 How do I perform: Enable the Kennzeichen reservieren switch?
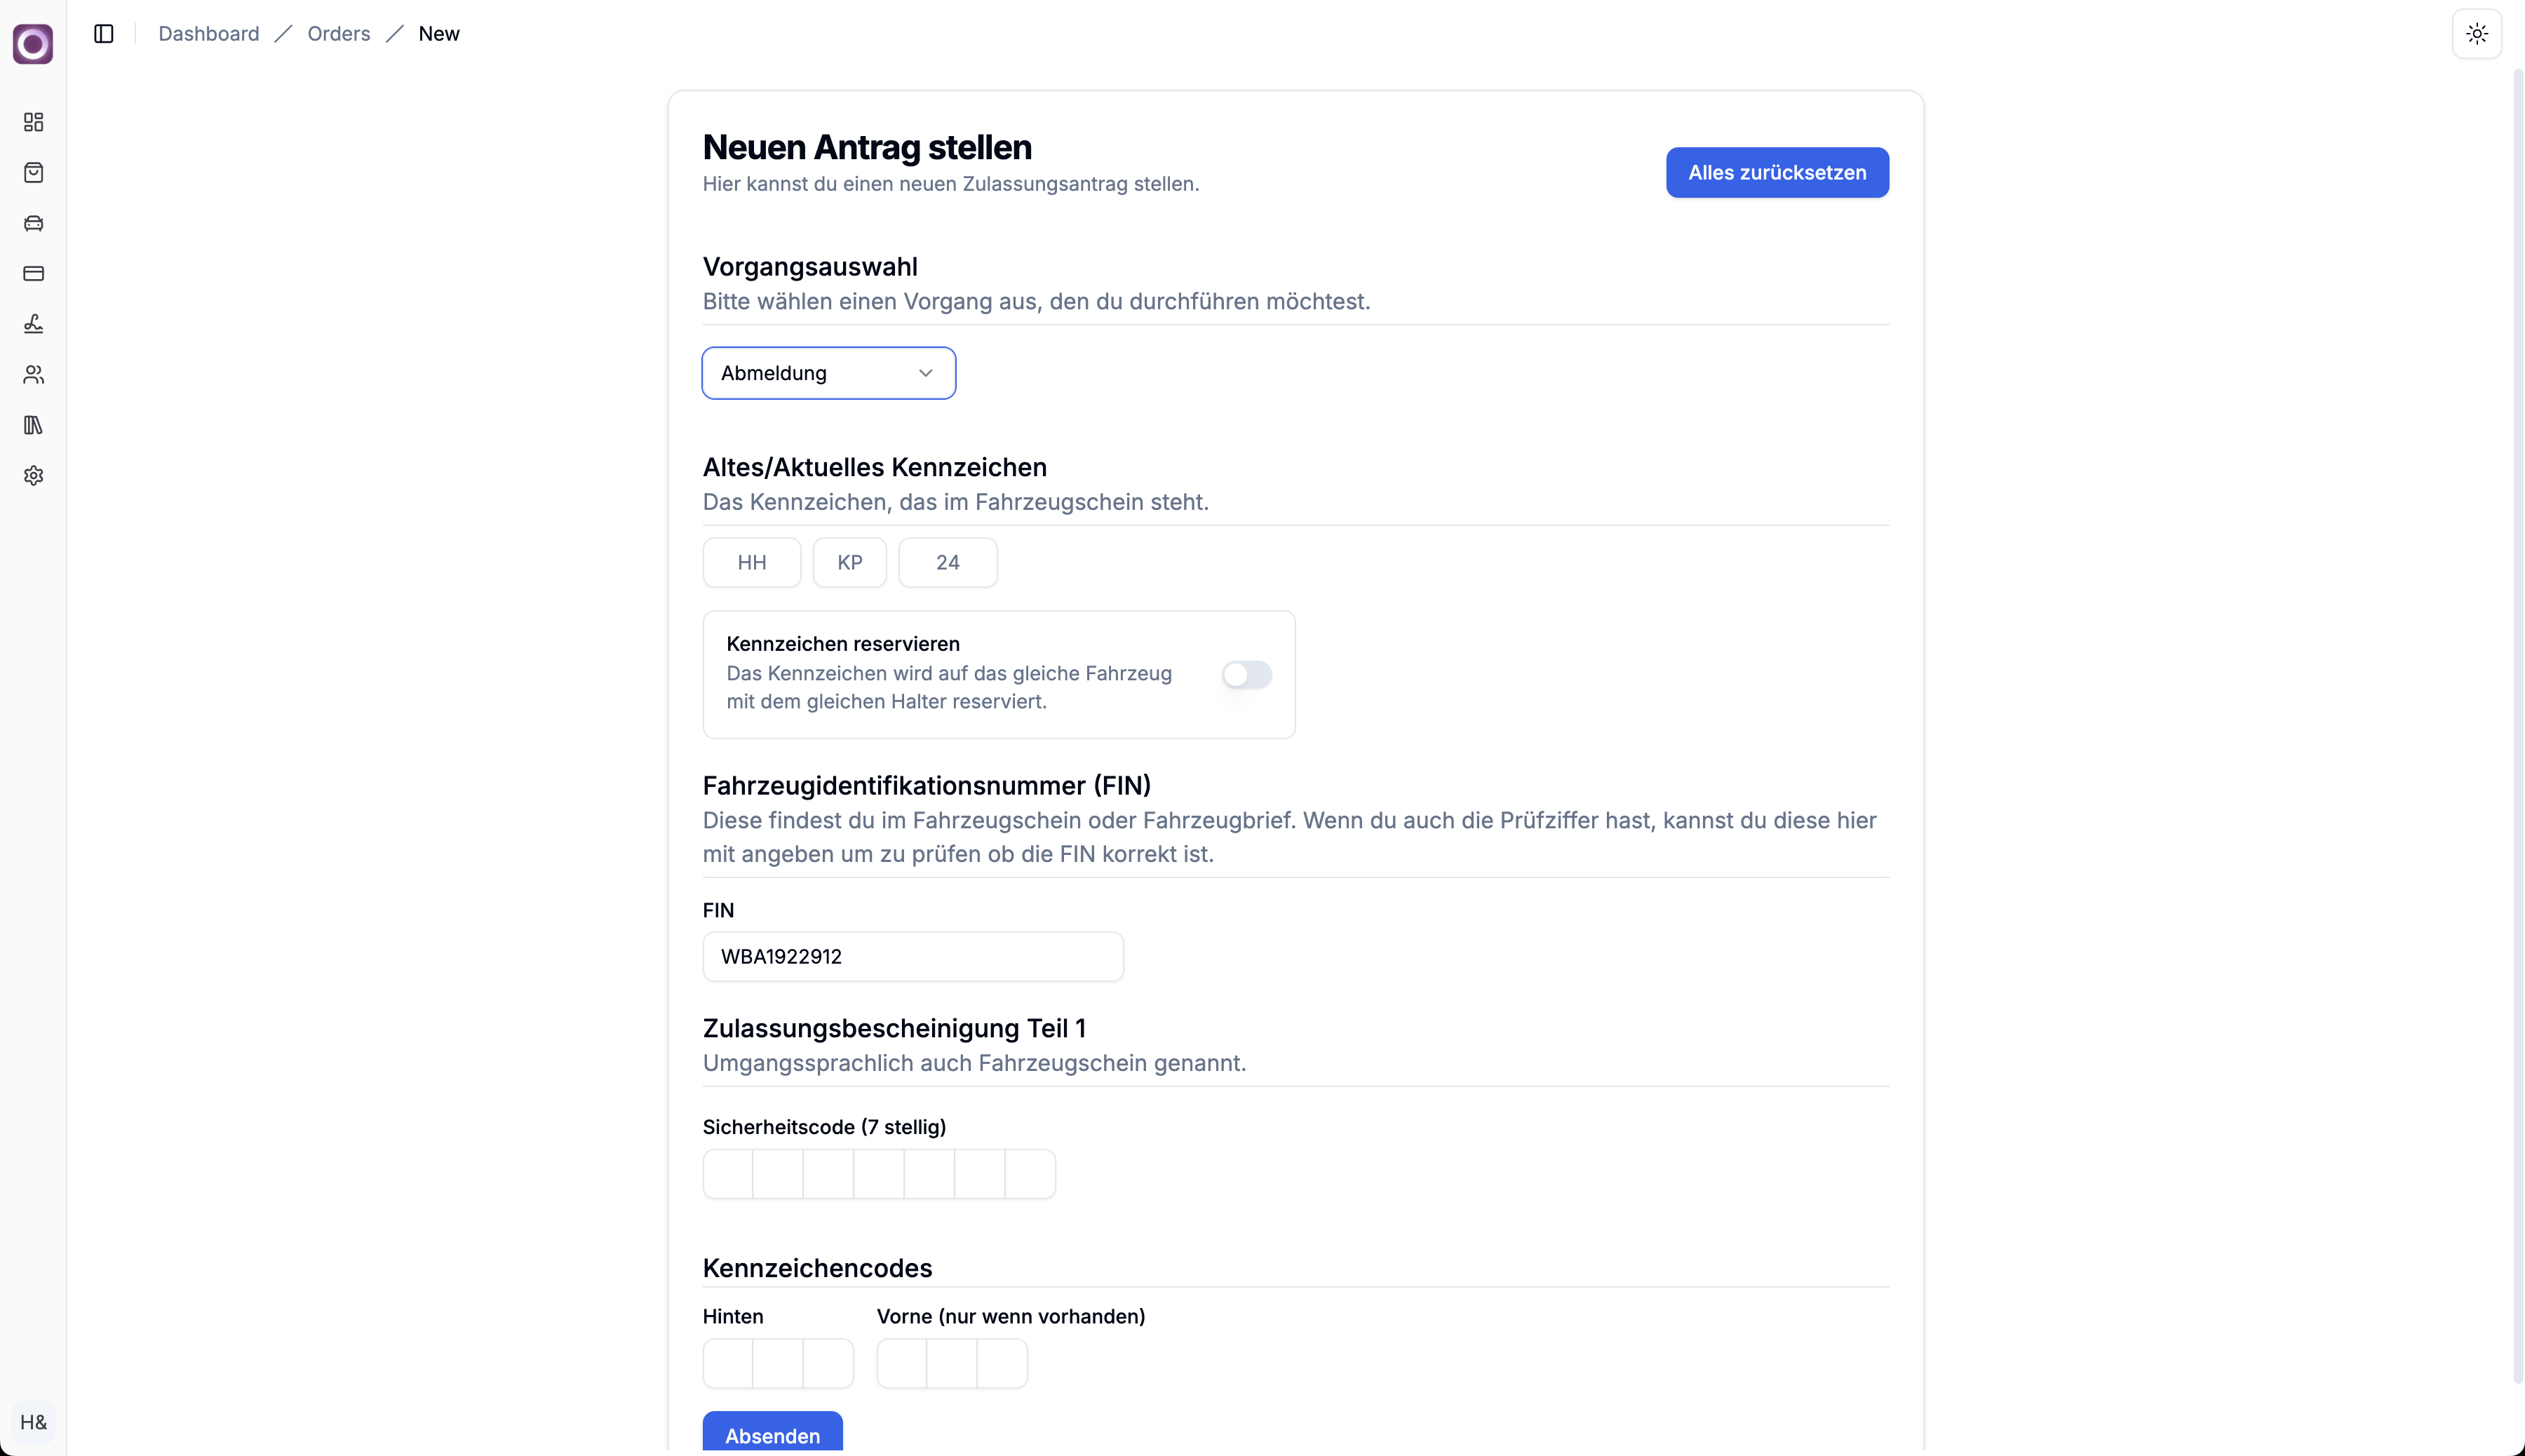(1246, 675)
